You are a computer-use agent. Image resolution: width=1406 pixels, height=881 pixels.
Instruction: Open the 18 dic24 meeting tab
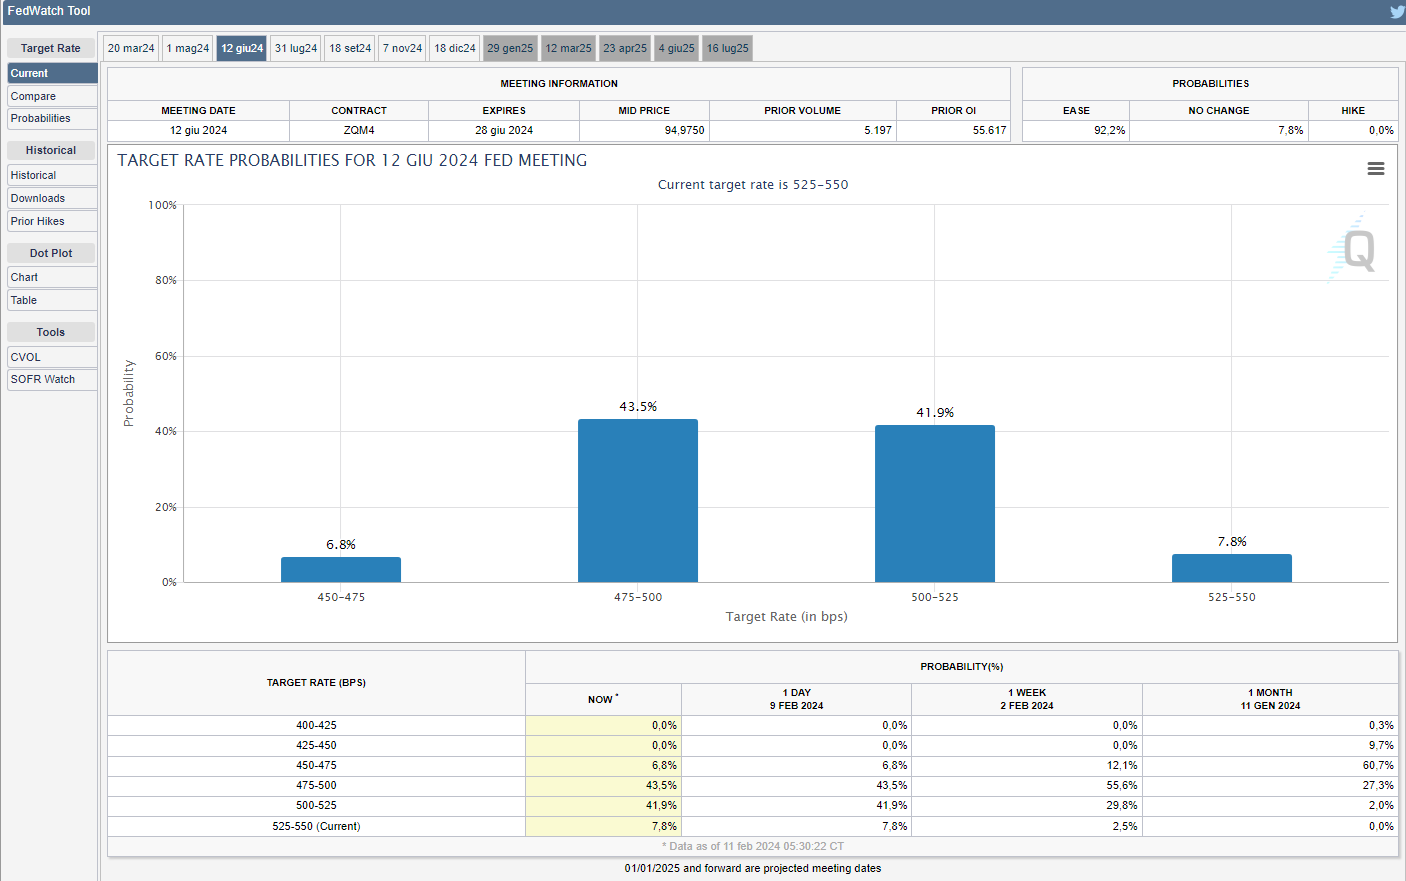[x=455, y=48]
